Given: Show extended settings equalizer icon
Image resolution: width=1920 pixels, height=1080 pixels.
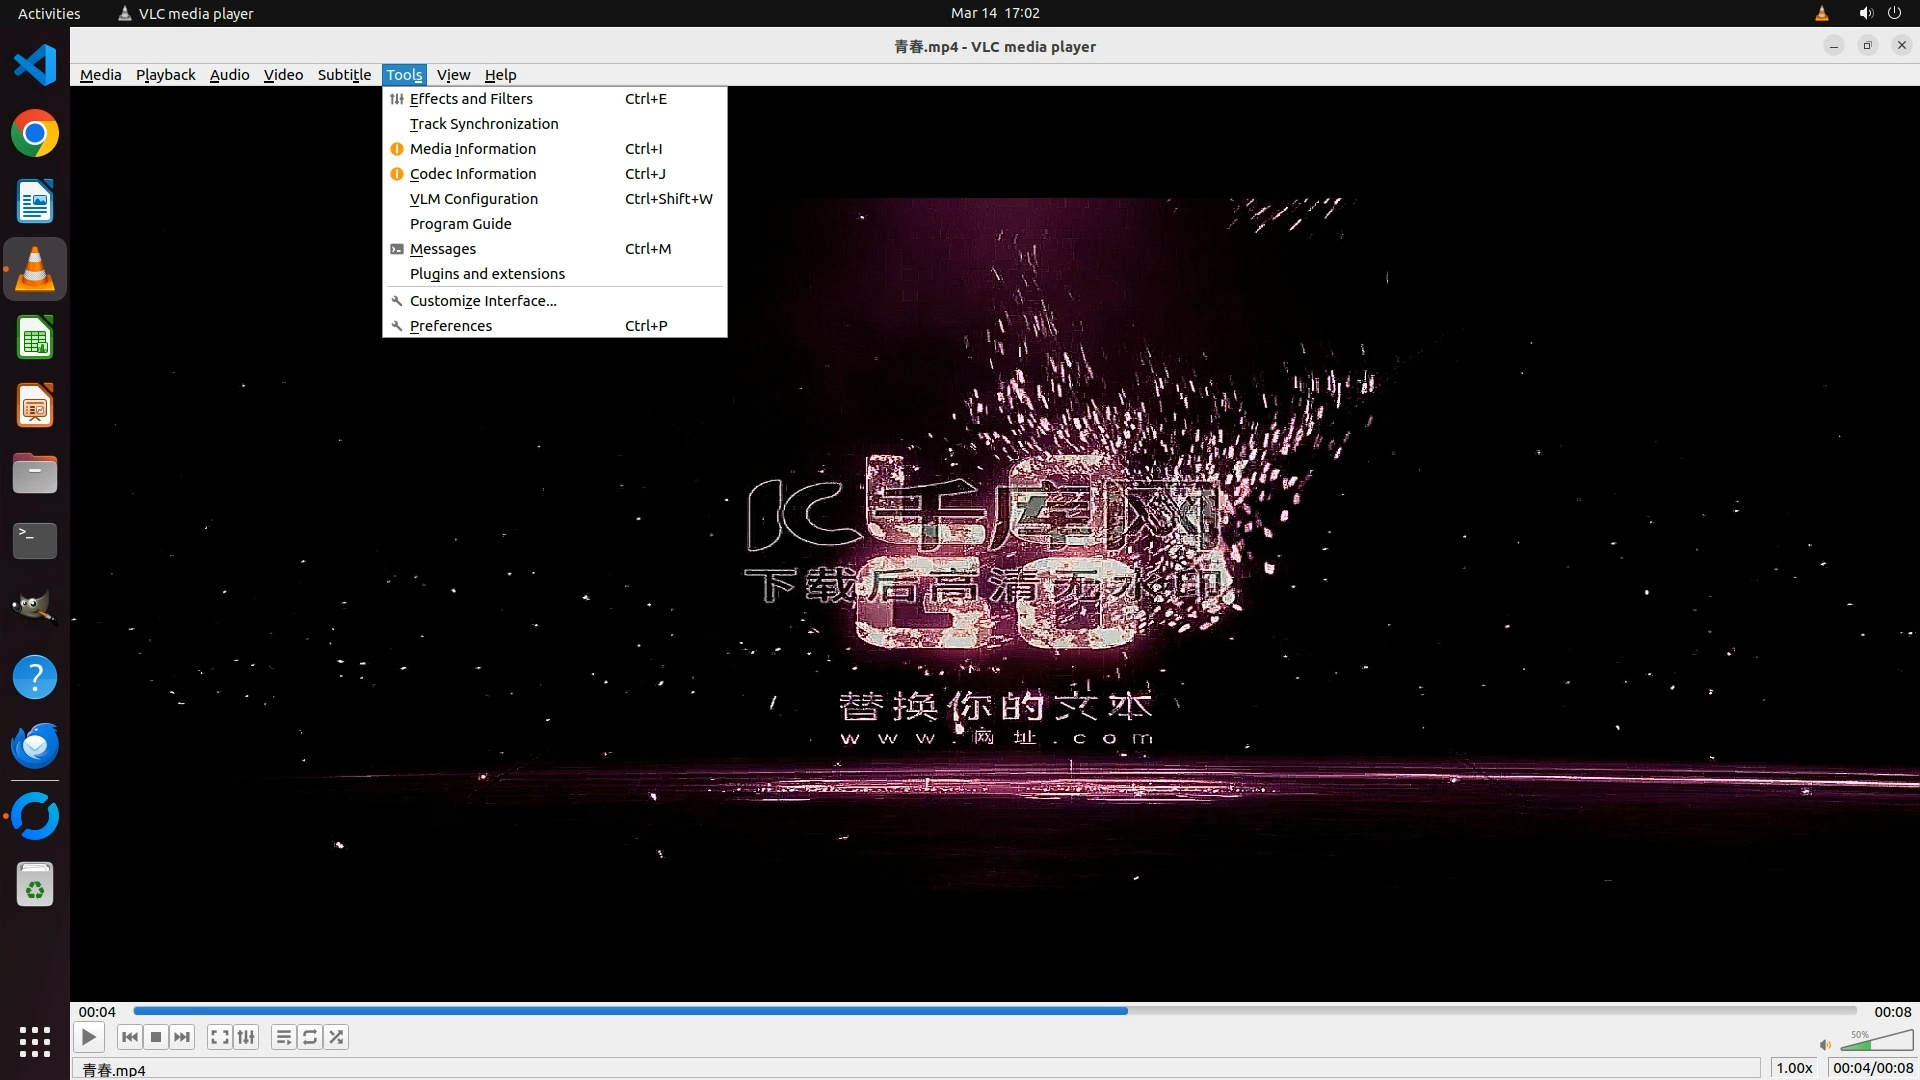Looking at the screenshot, I should 246,1037.
